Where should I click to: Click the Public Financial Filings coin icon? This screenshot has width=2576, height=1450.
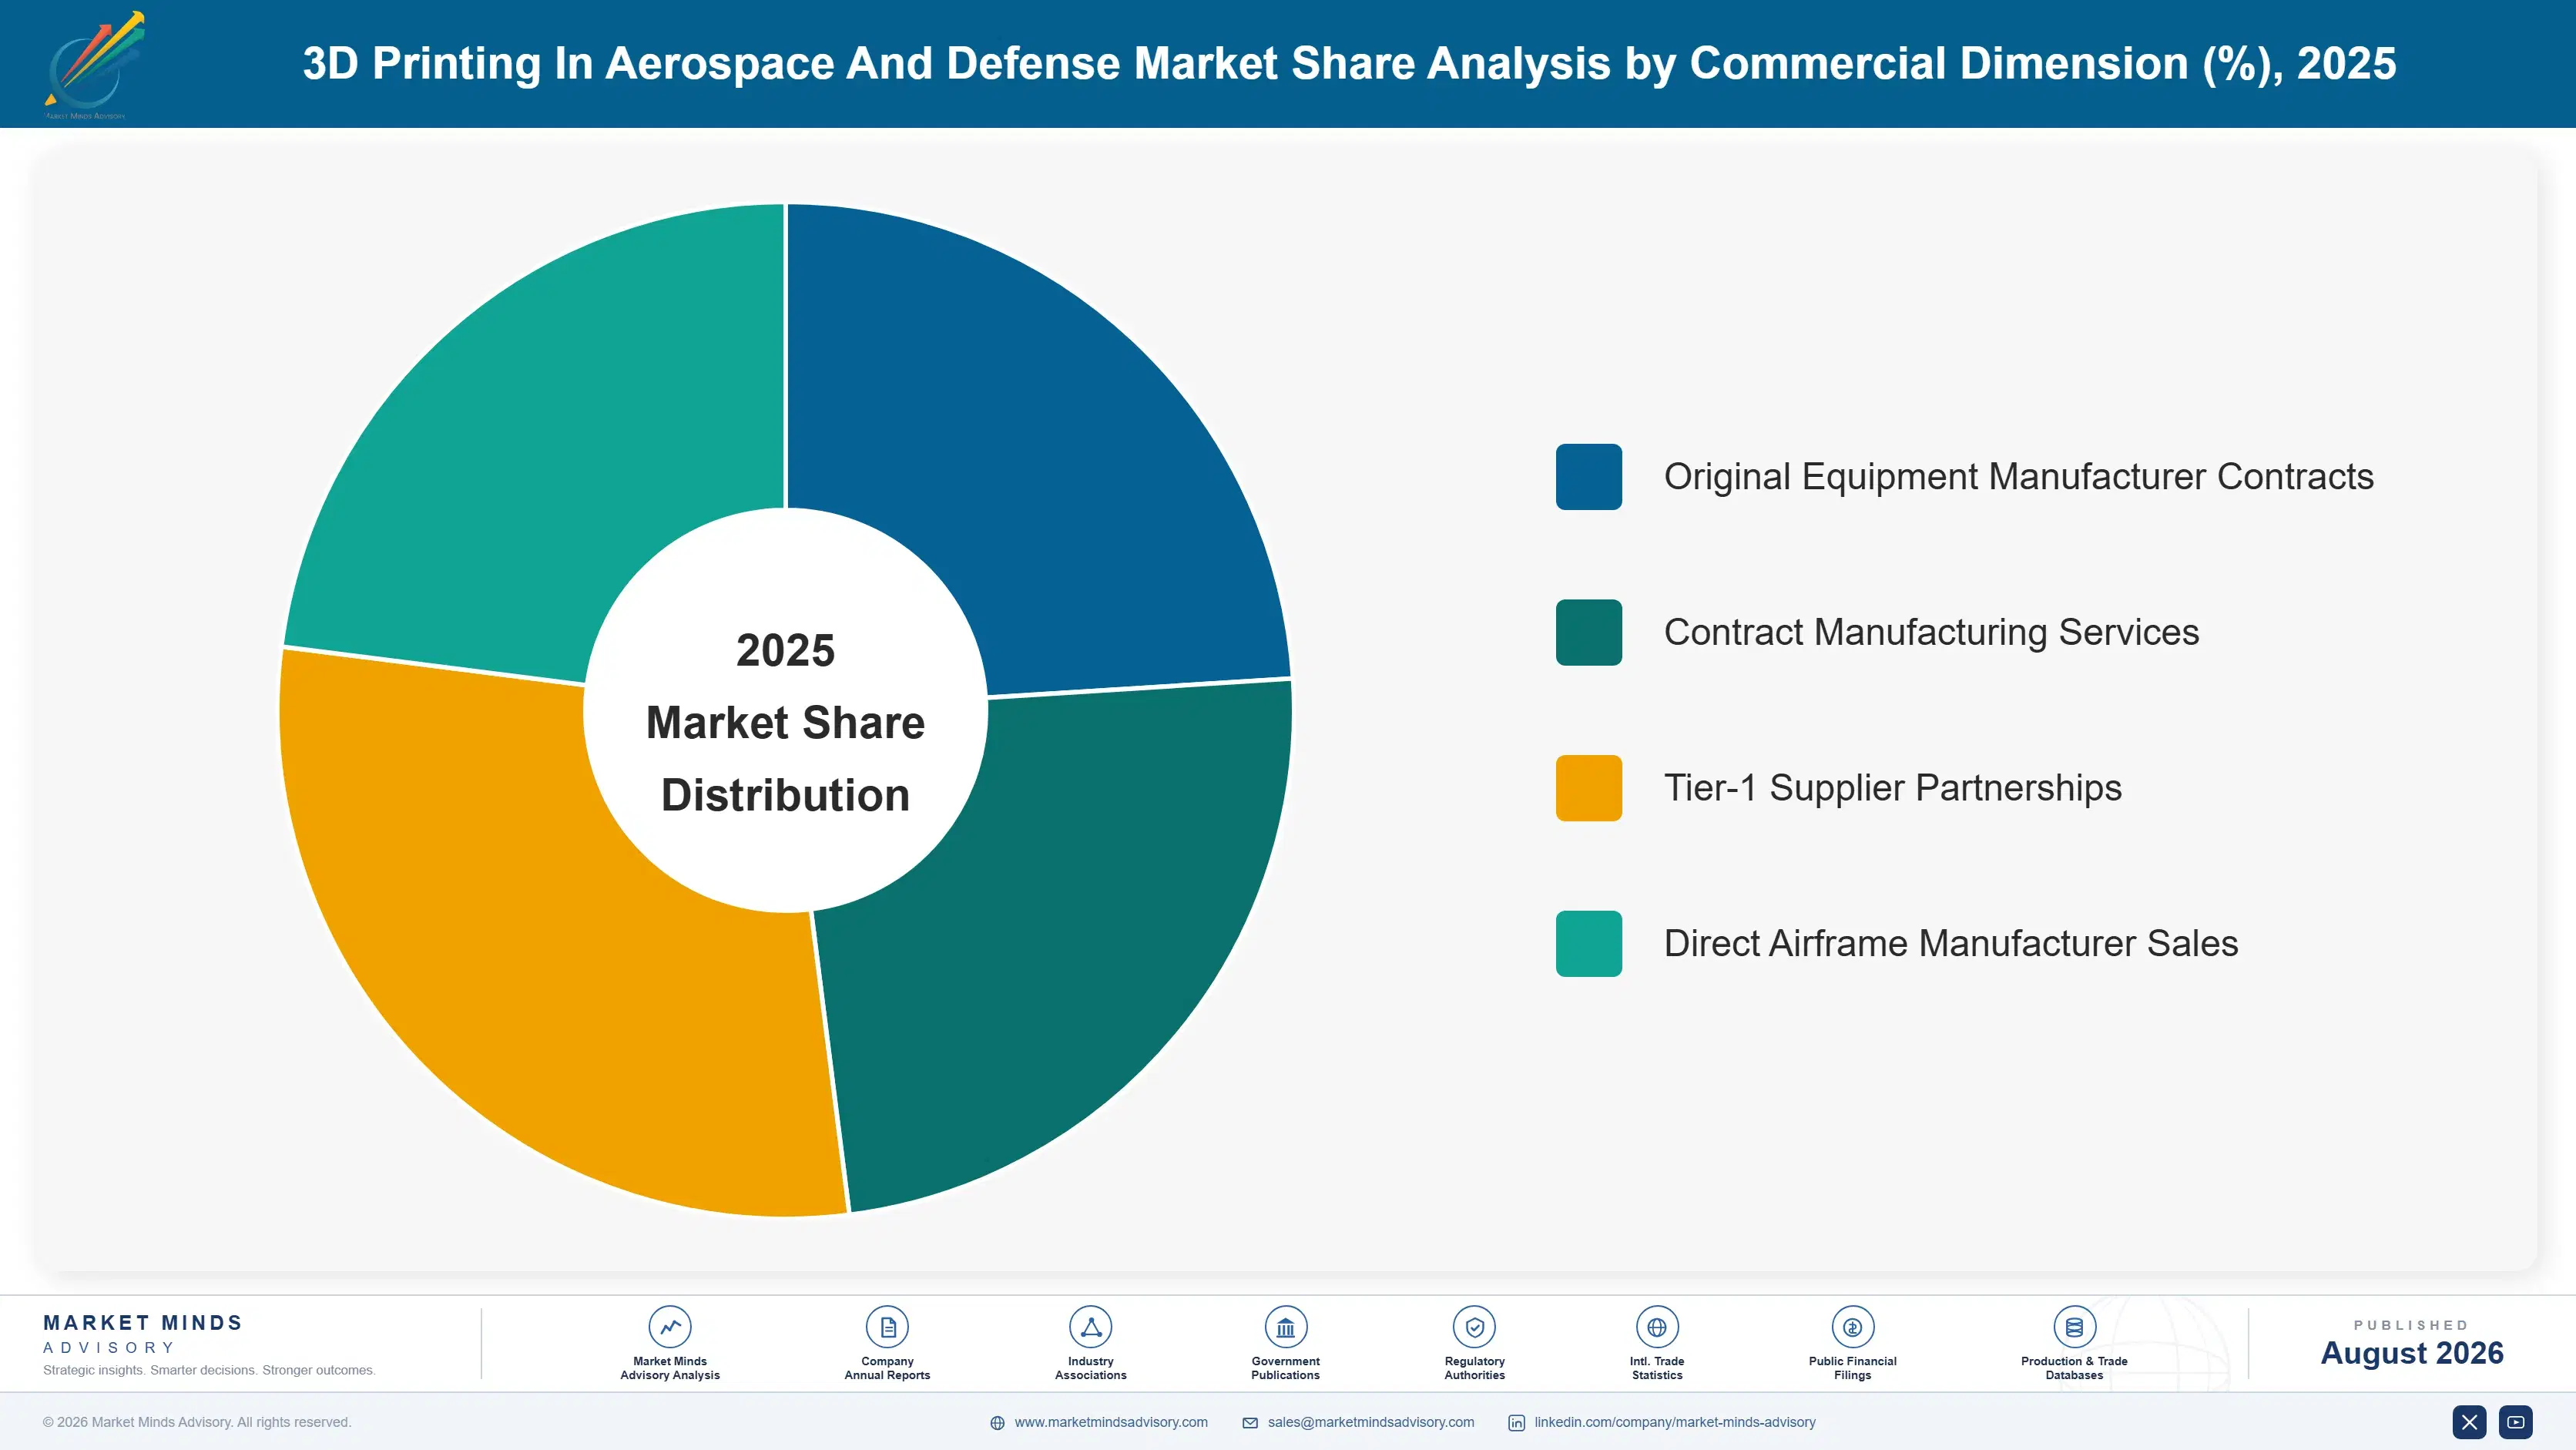coord(1852,1327)
